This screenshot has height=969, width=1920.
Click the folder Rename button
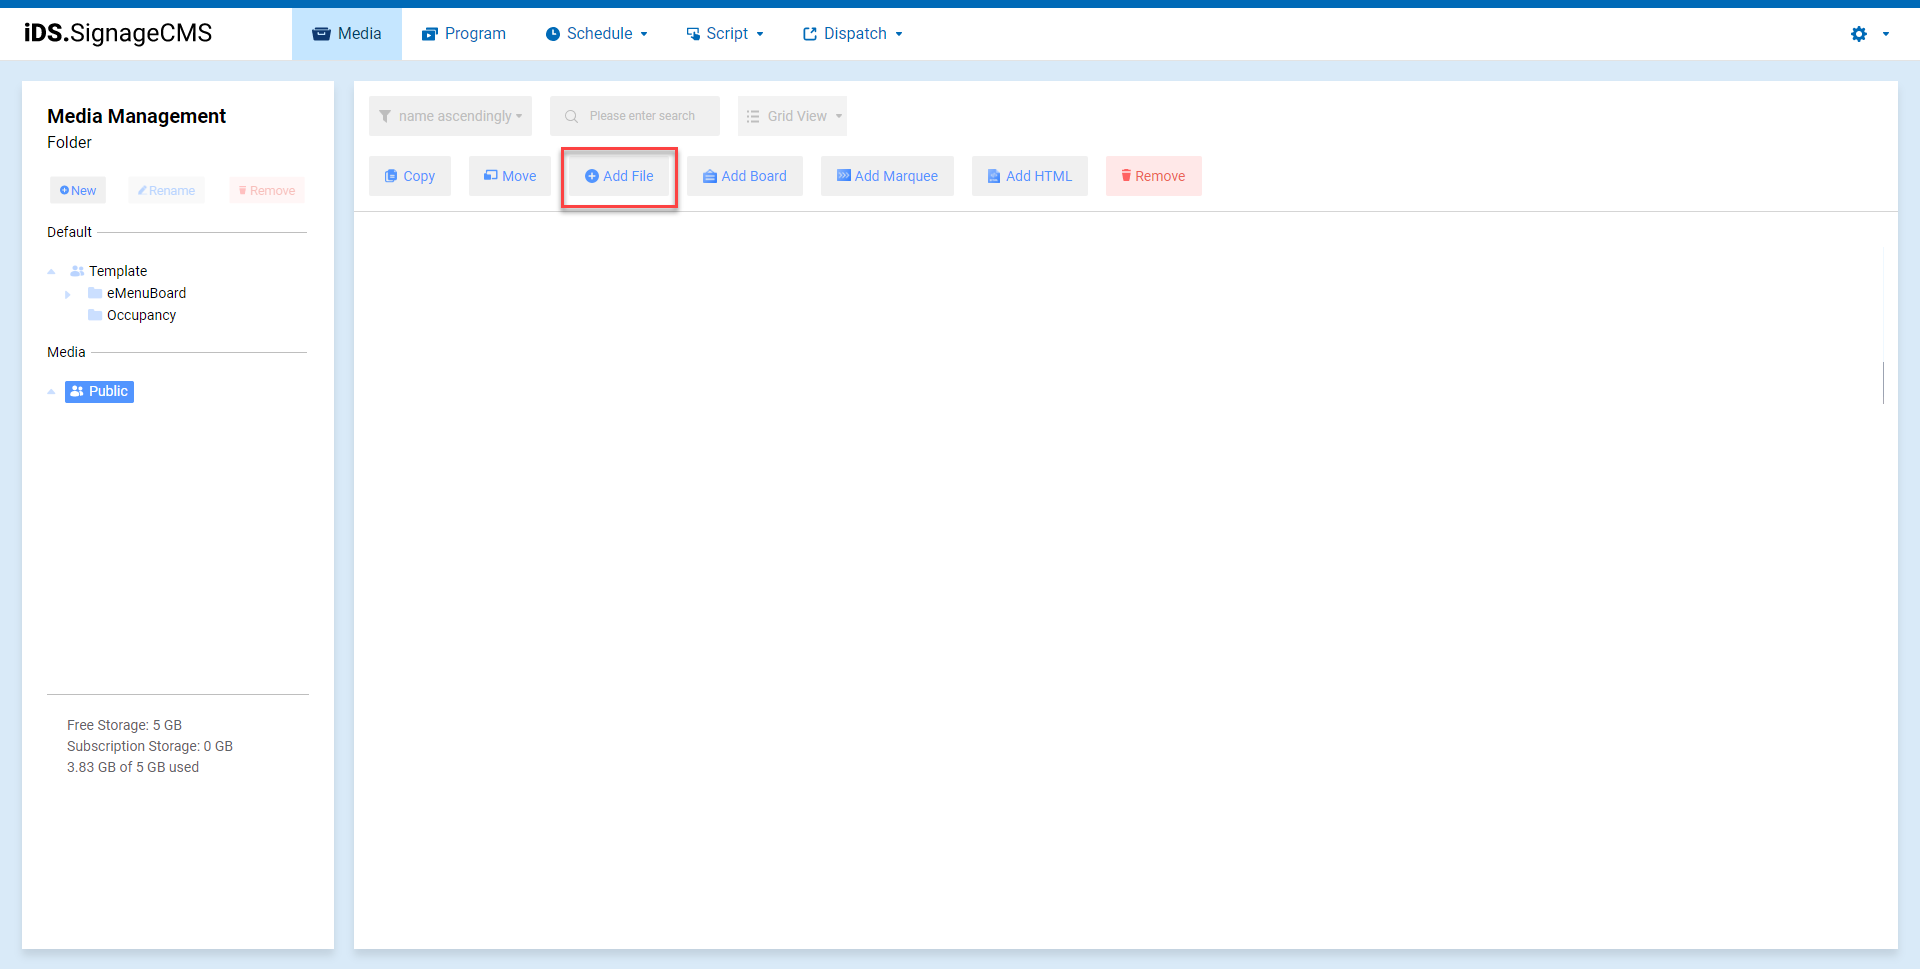tap(166, 190)
